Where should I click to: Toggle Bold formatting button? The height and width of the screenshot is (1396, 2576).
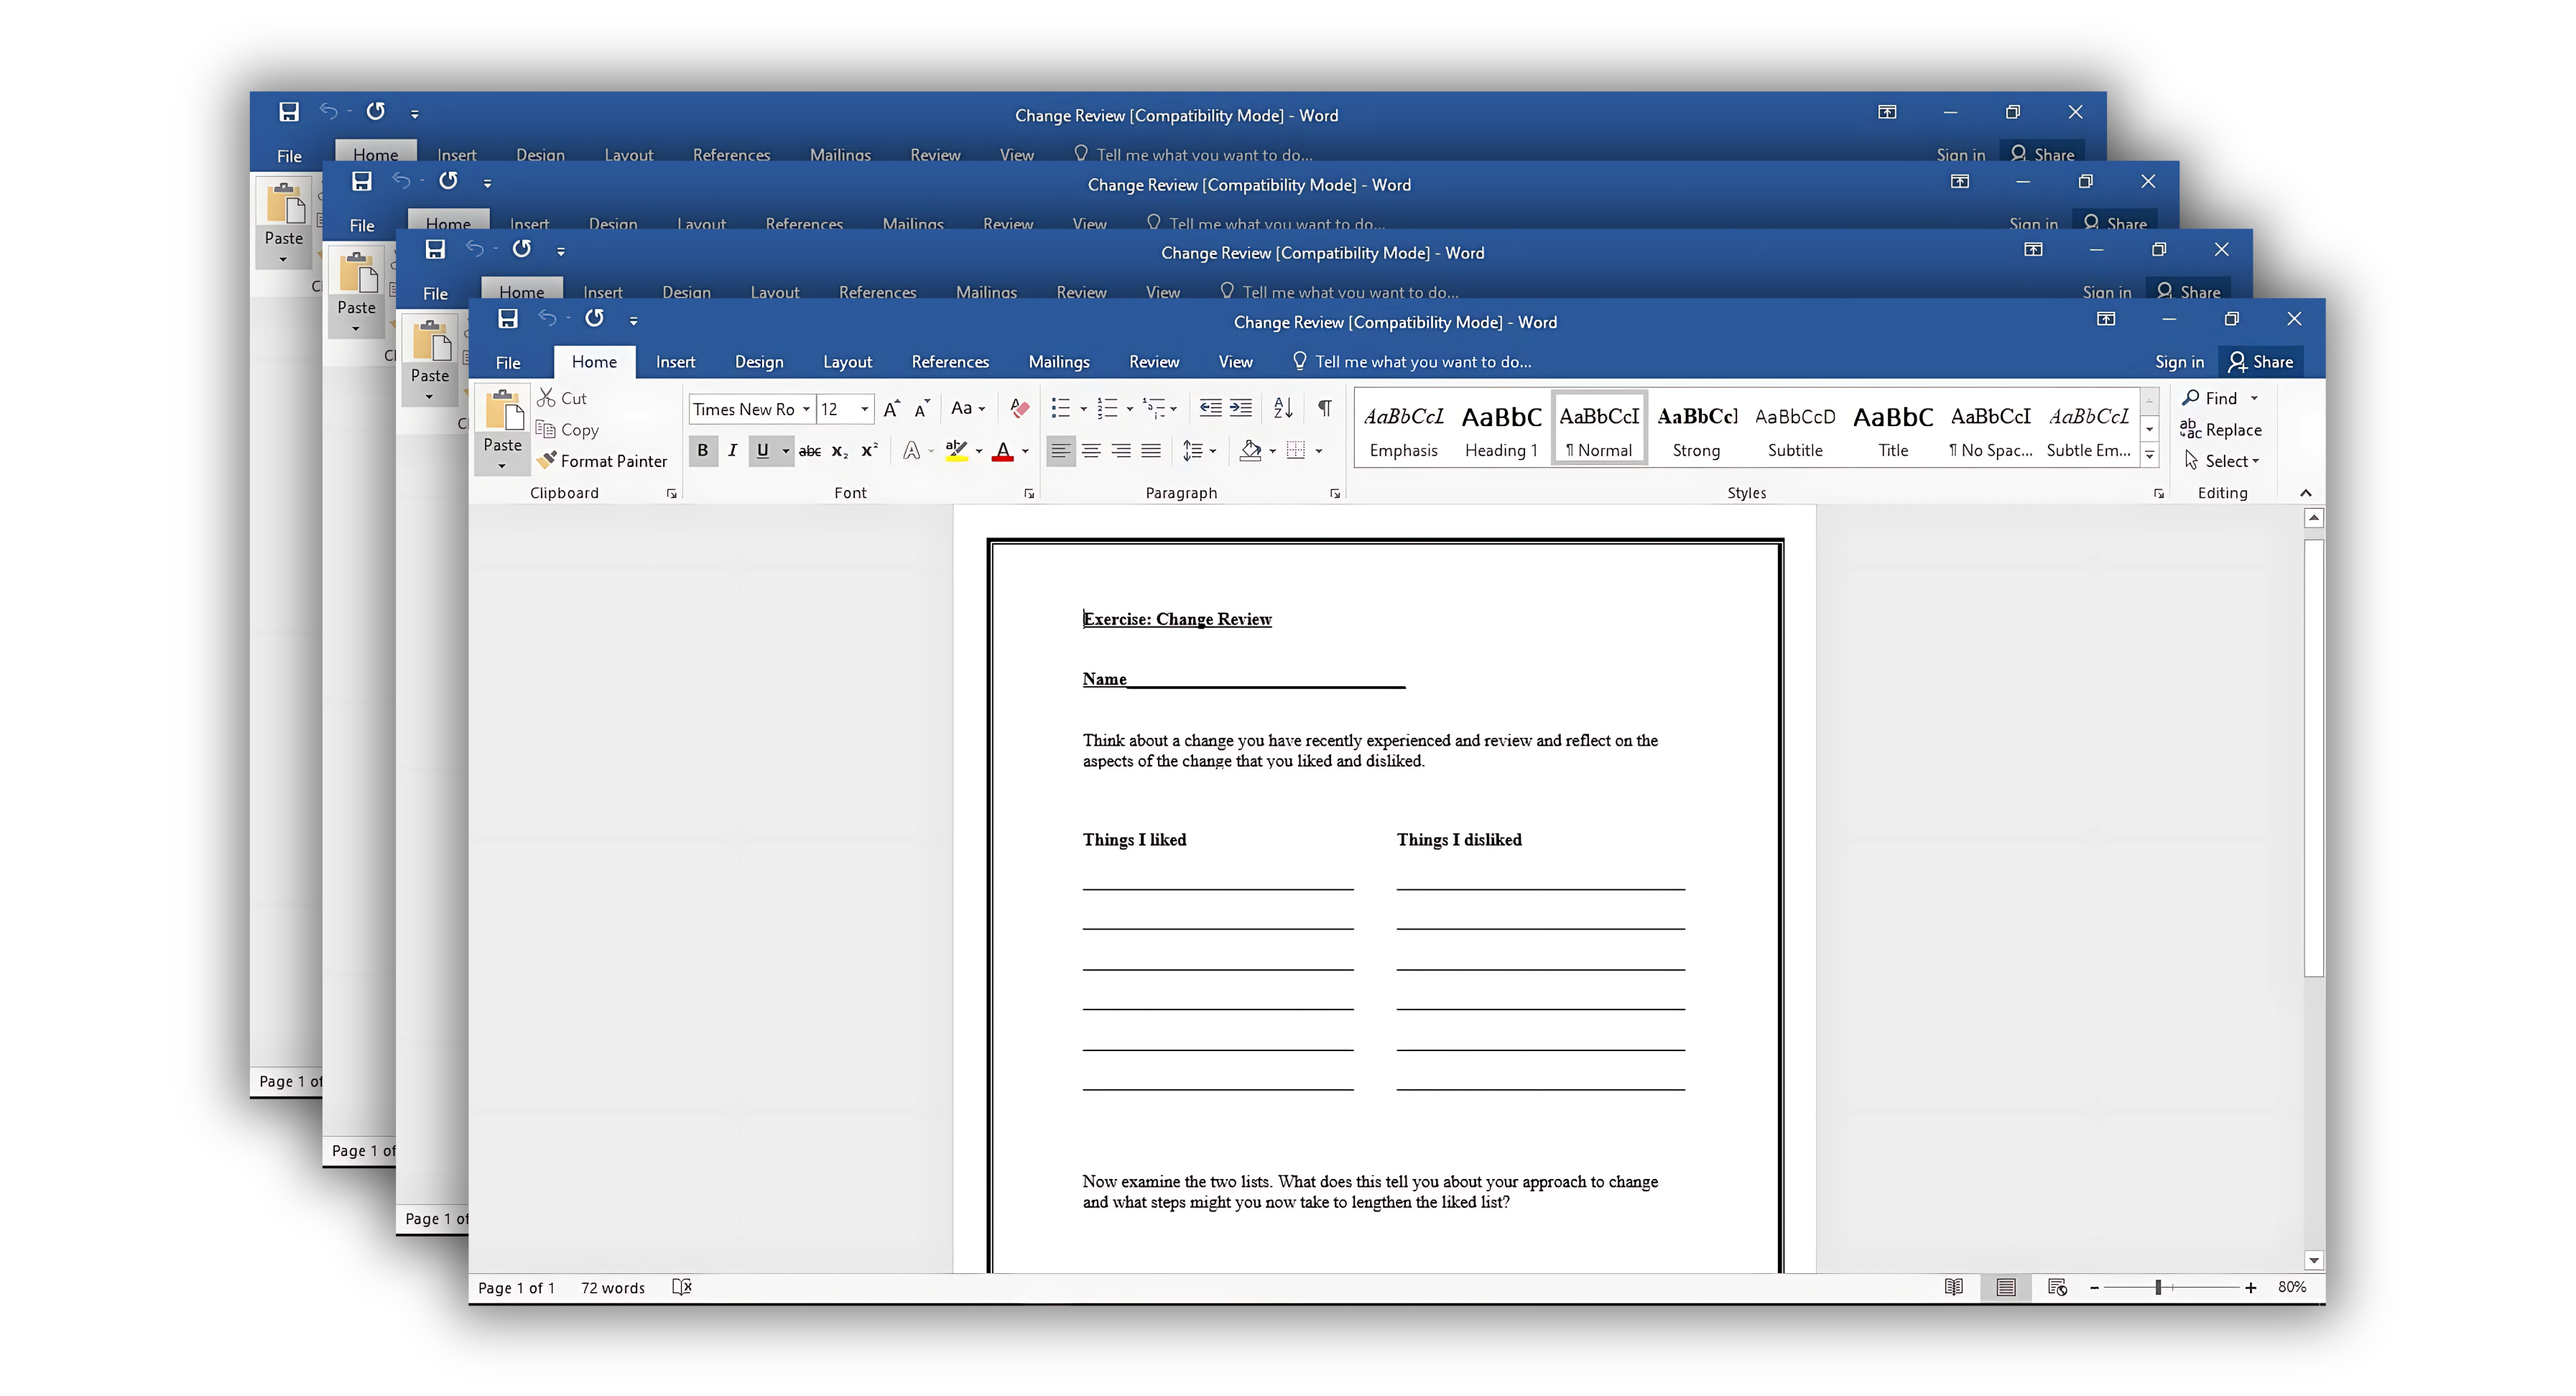(x=703, y=451)
